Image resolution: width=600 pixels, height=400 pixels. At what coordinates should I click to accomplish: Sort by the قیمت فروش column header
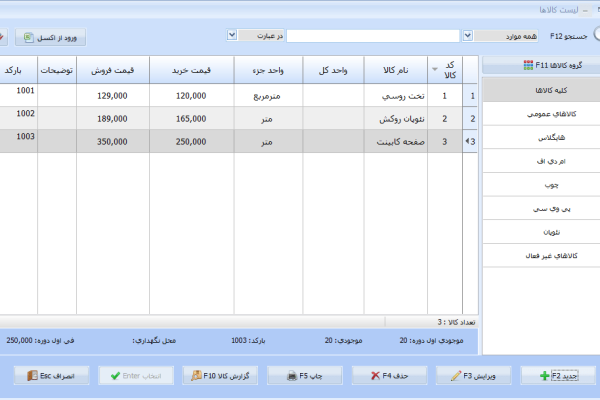click(113, 70)
